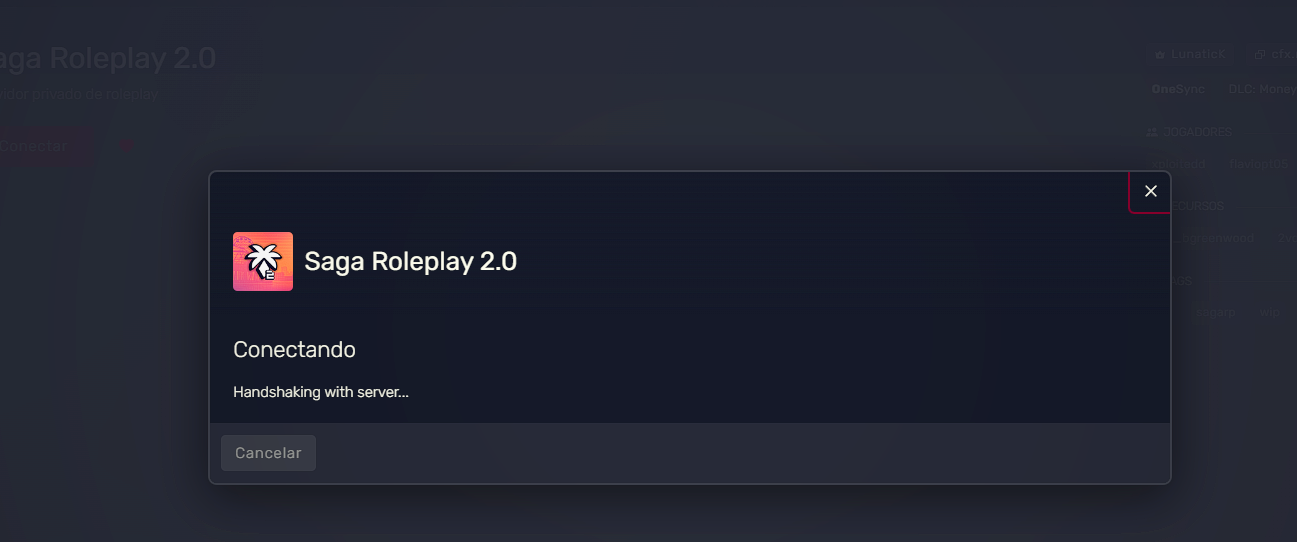Click the Handshaking with server status text

[321, 392]
